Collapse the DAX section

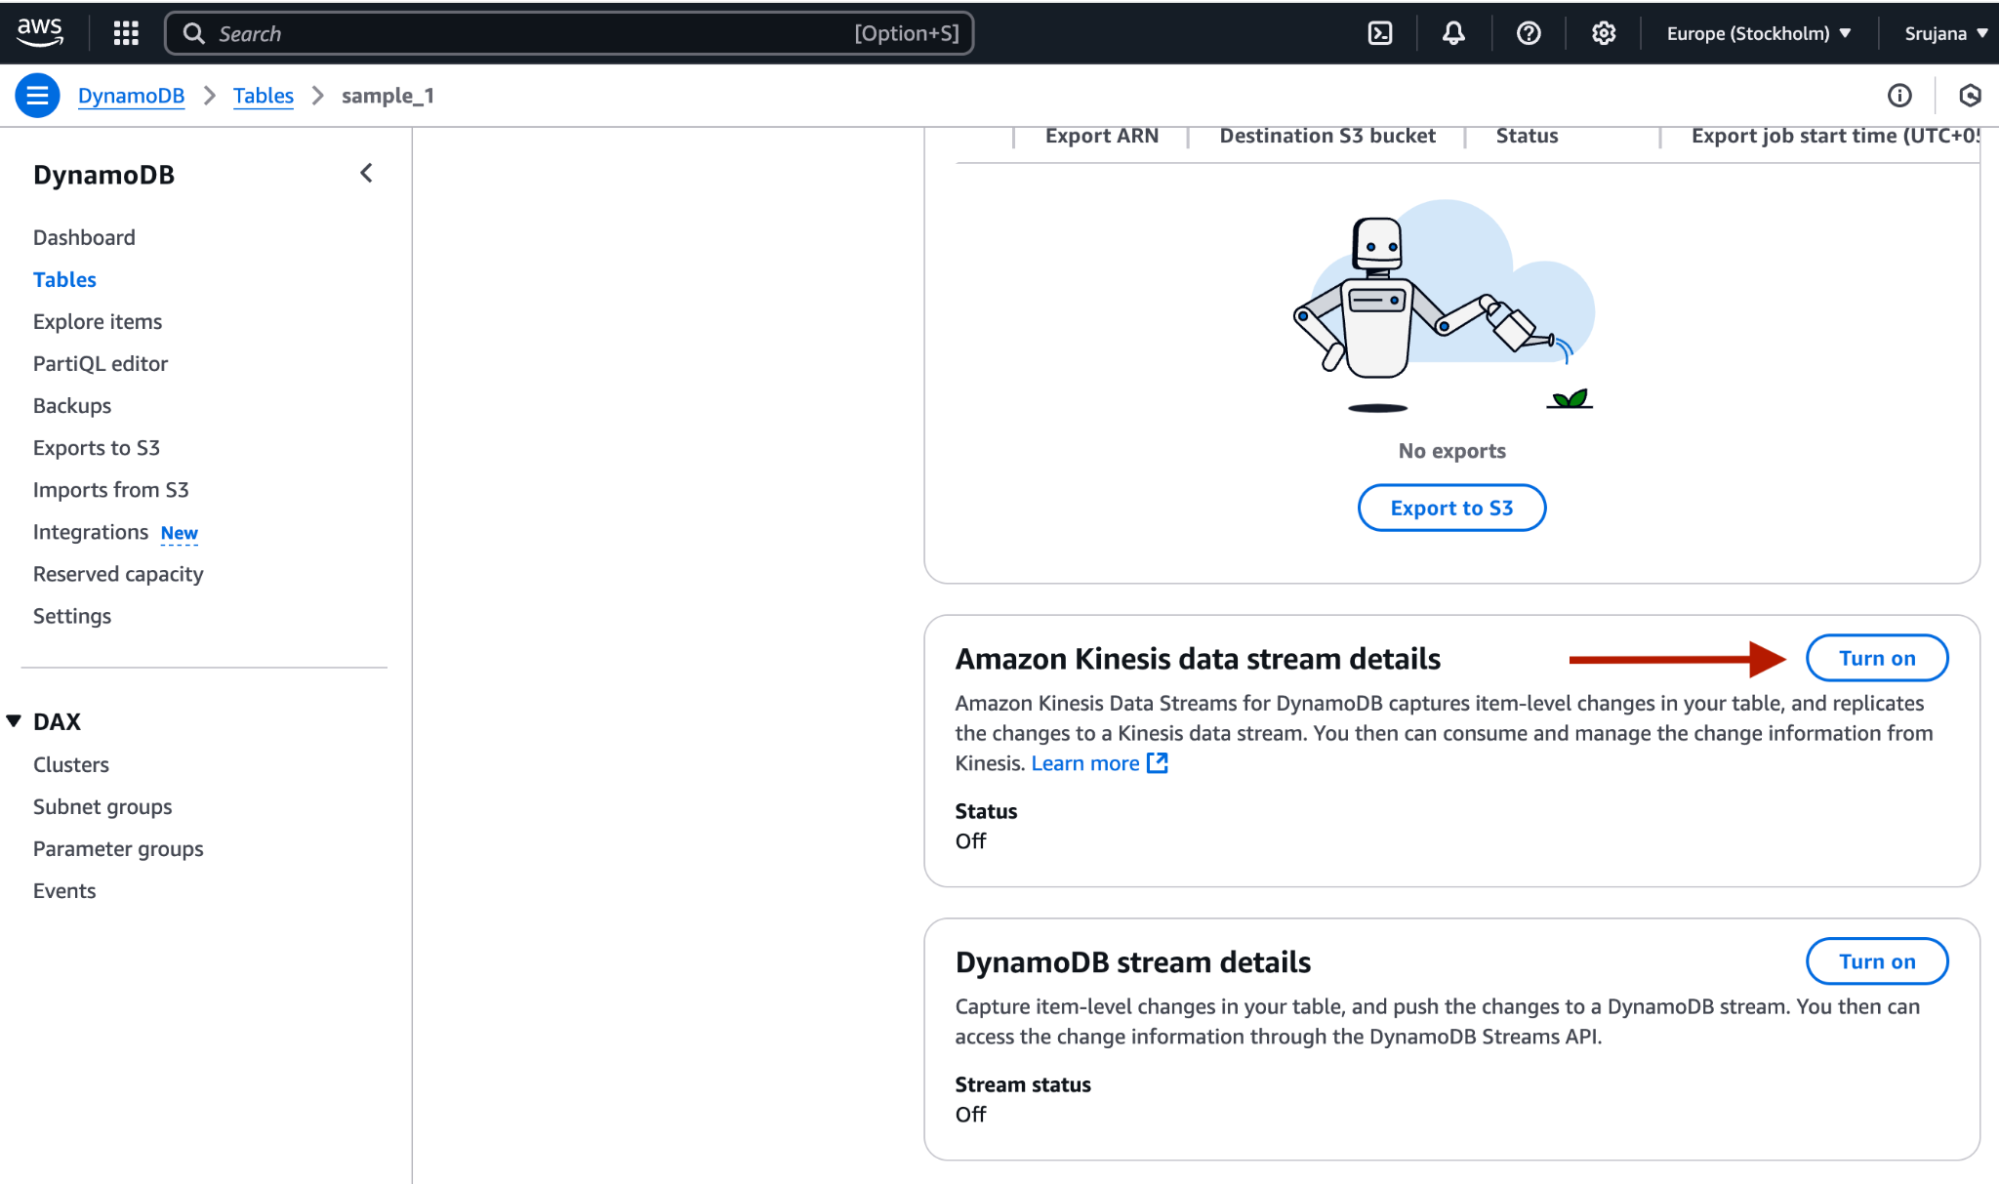coord(14,721)
